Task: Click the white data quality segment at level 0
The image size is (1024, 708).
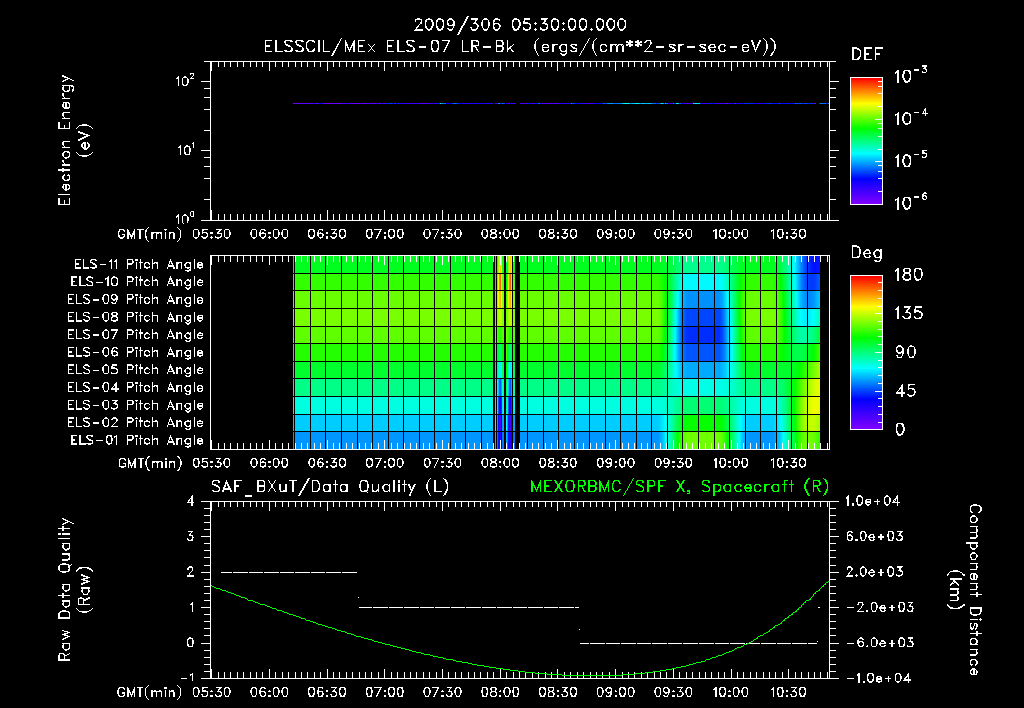Action: pos(699,643)
